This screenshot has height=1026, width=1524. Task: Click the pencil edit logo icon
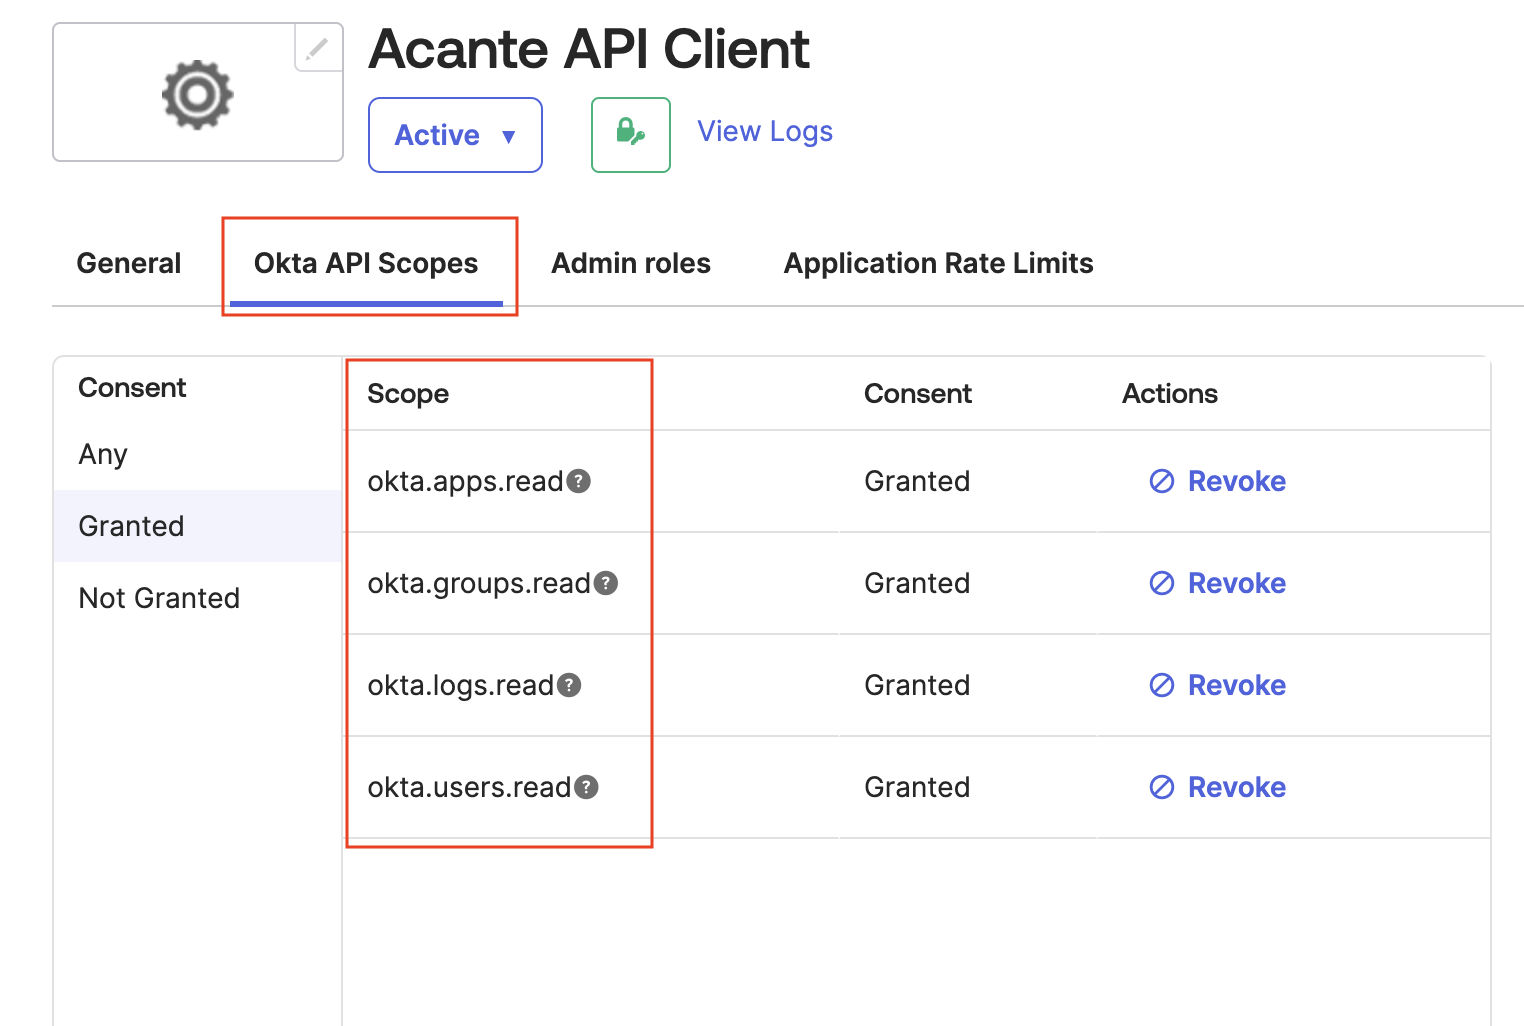[318, 48]
